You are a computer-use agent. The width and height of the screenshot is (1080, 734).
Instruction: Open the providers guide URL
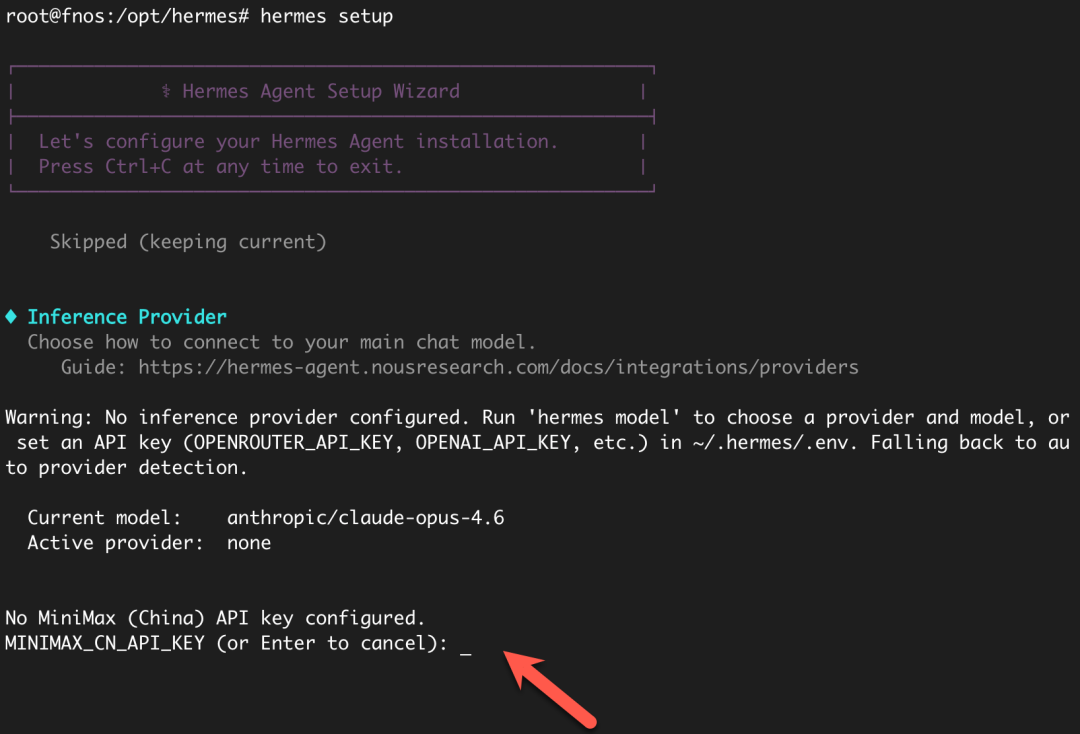click(x=498, y=367)
